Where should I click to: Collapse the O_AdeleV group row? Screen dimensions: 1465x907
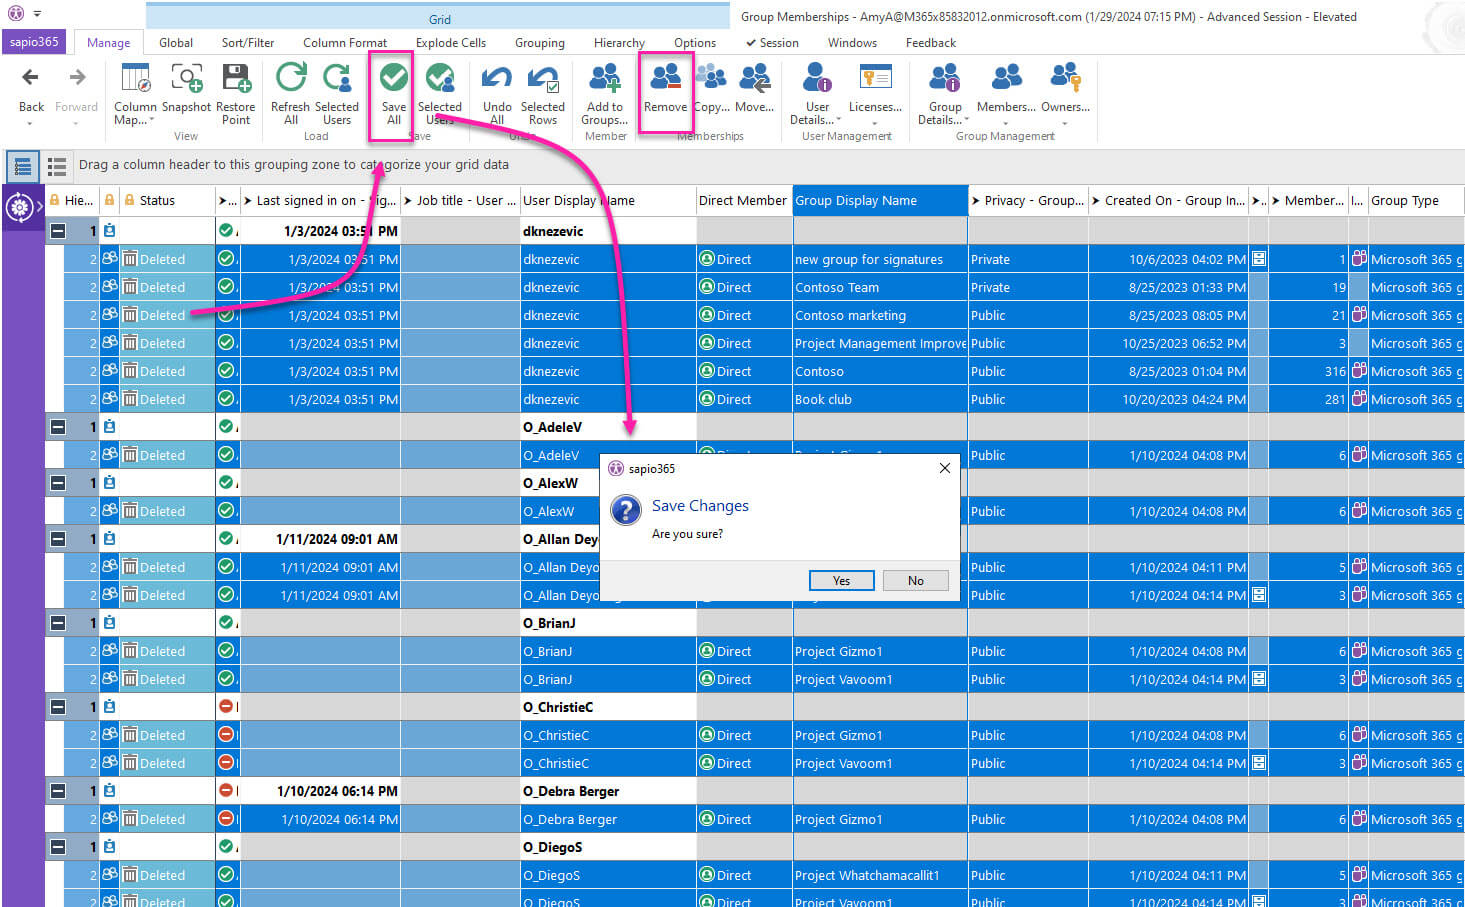click(58, 427)
